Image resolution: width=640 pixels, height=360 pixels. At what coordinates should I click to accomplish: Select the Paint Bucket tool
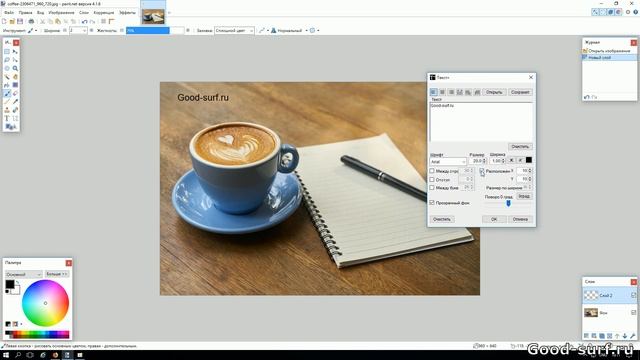coord(7,85)
